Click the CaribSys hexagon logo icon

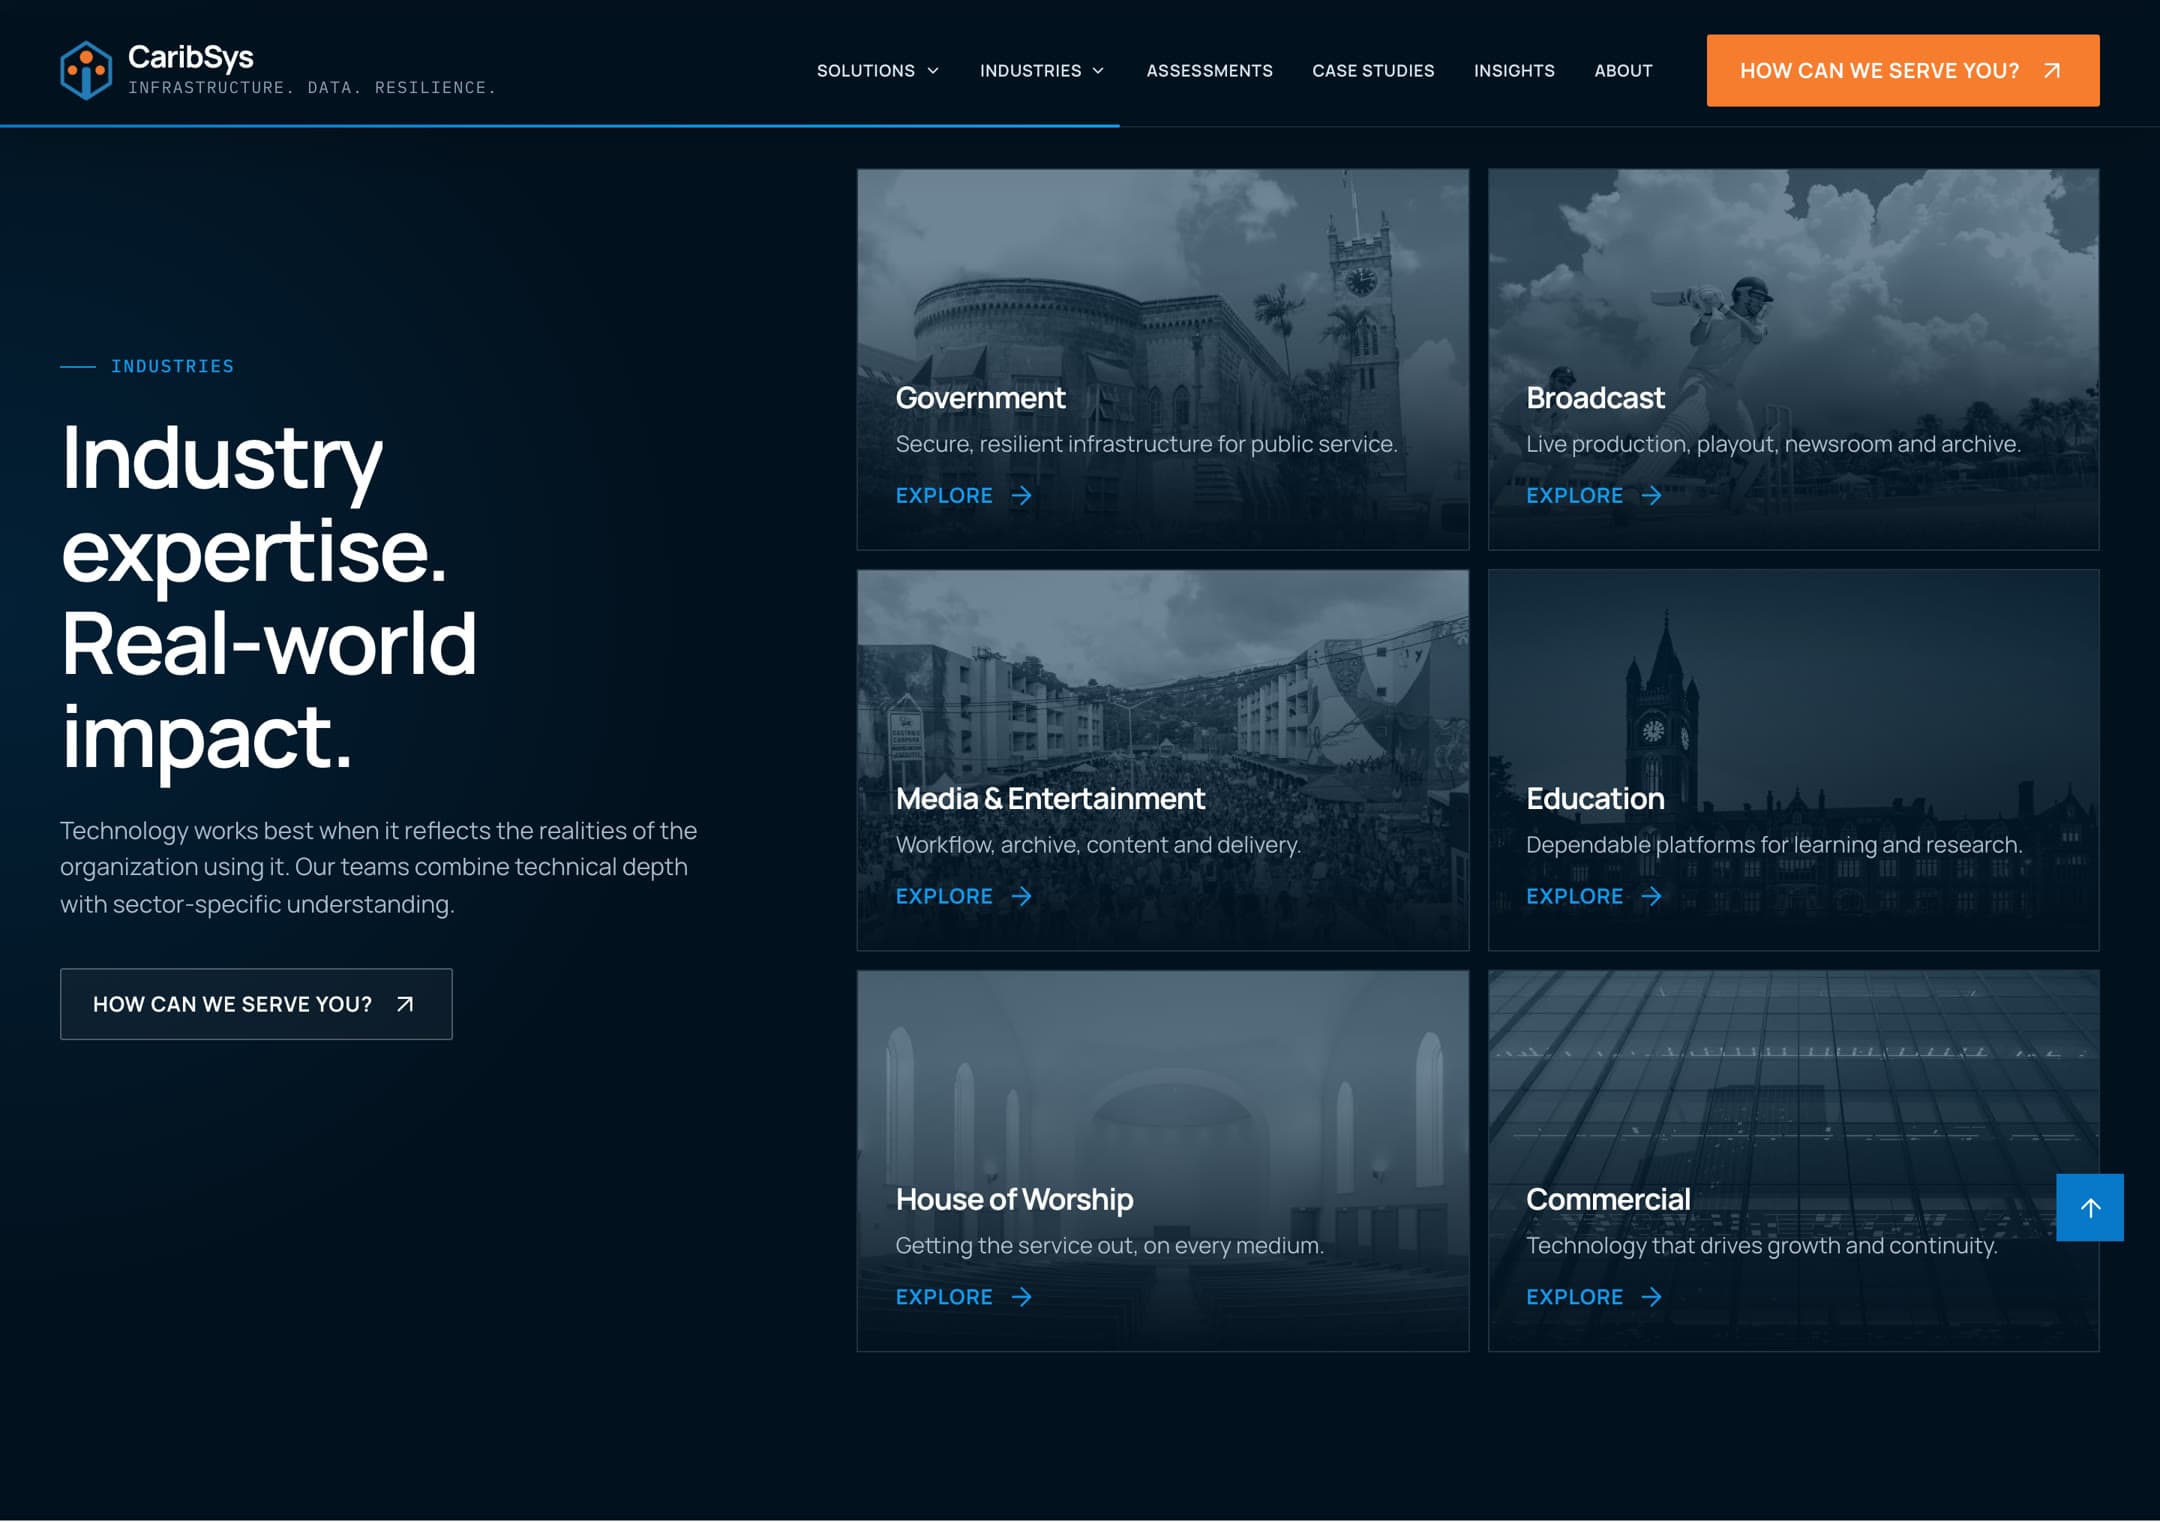click(86, 70)
